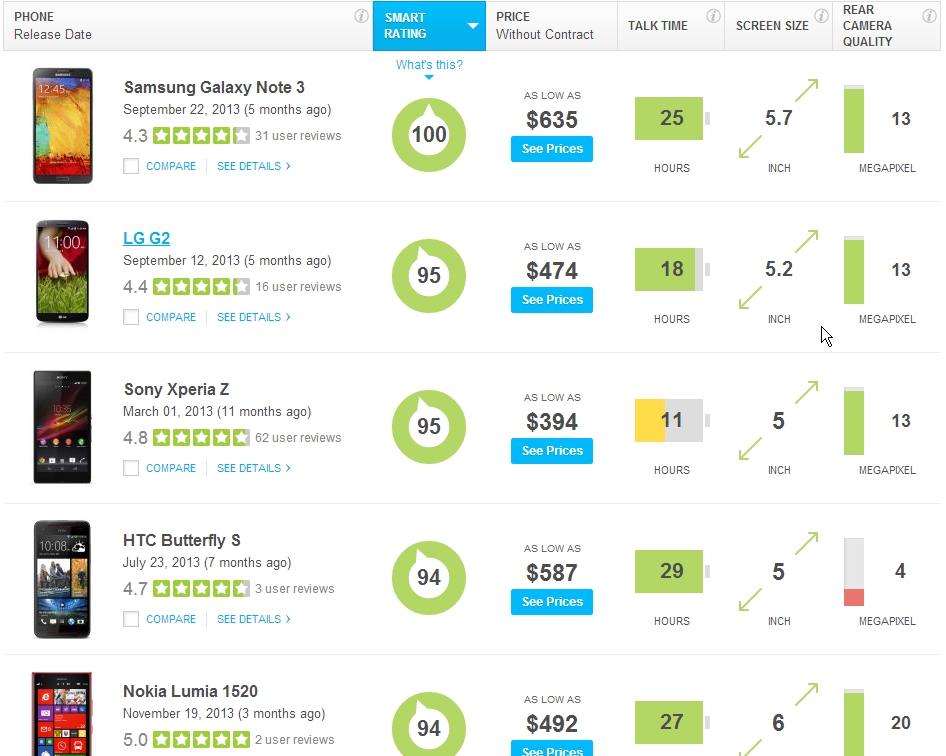946x756 pixels.
Task: Click LG G2 smart rating 95 badge
Action: (x=429, y=275)
